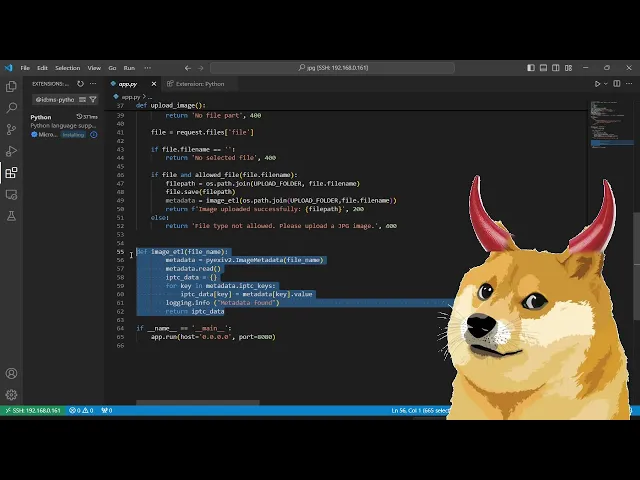The height and width of the screenshot is (480, 640).
Task: Filter extensions with funnel icon
Action: pyautogui.click(x=93, y=100)
